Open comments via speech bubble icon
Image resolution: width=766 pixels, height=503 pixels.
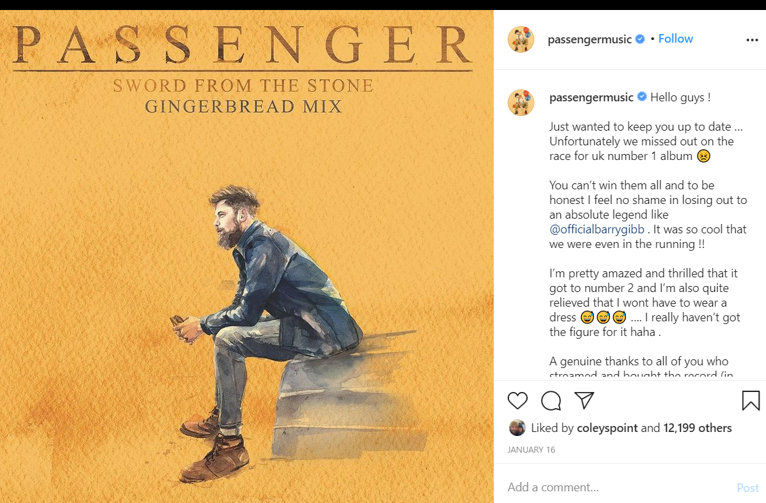[551, 401]
